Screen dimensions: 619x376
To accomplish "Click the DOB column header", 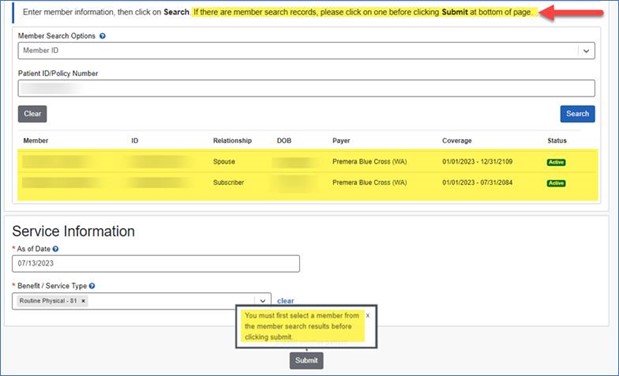I will (284, 141).
